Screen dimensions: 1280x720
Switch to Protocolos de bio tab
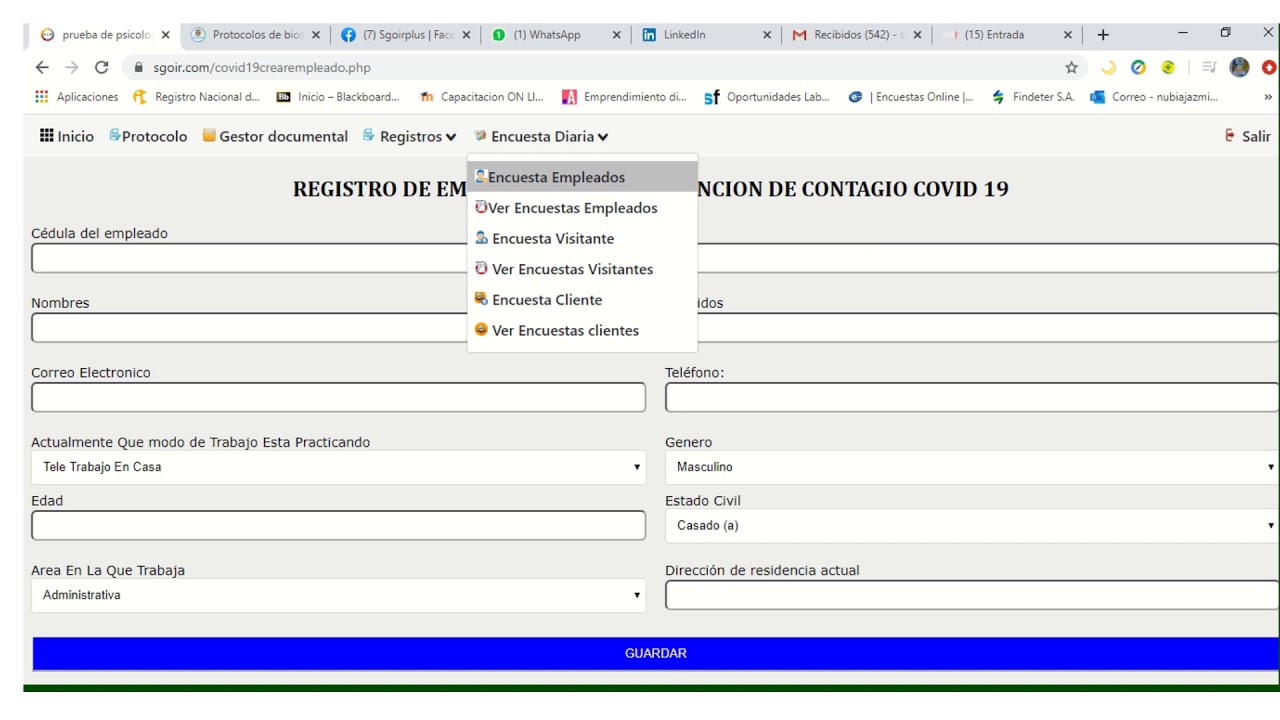click(x=254, y=34)
